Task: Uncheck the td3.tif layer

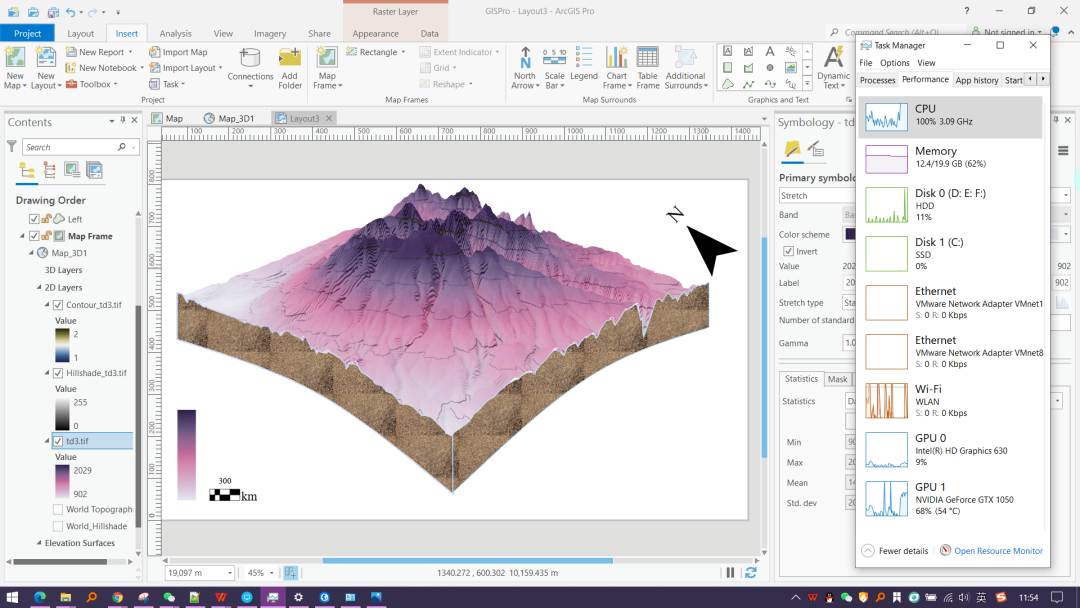Action: (58, 441)
